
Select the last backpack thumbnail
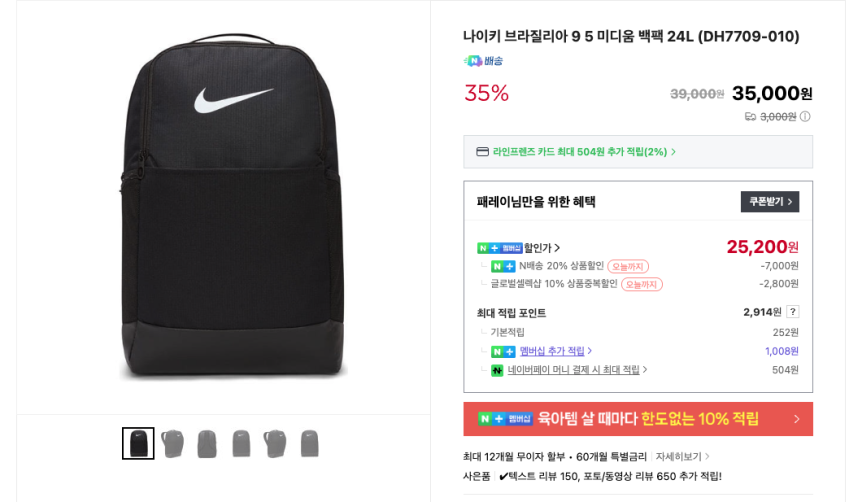(309, 443)
